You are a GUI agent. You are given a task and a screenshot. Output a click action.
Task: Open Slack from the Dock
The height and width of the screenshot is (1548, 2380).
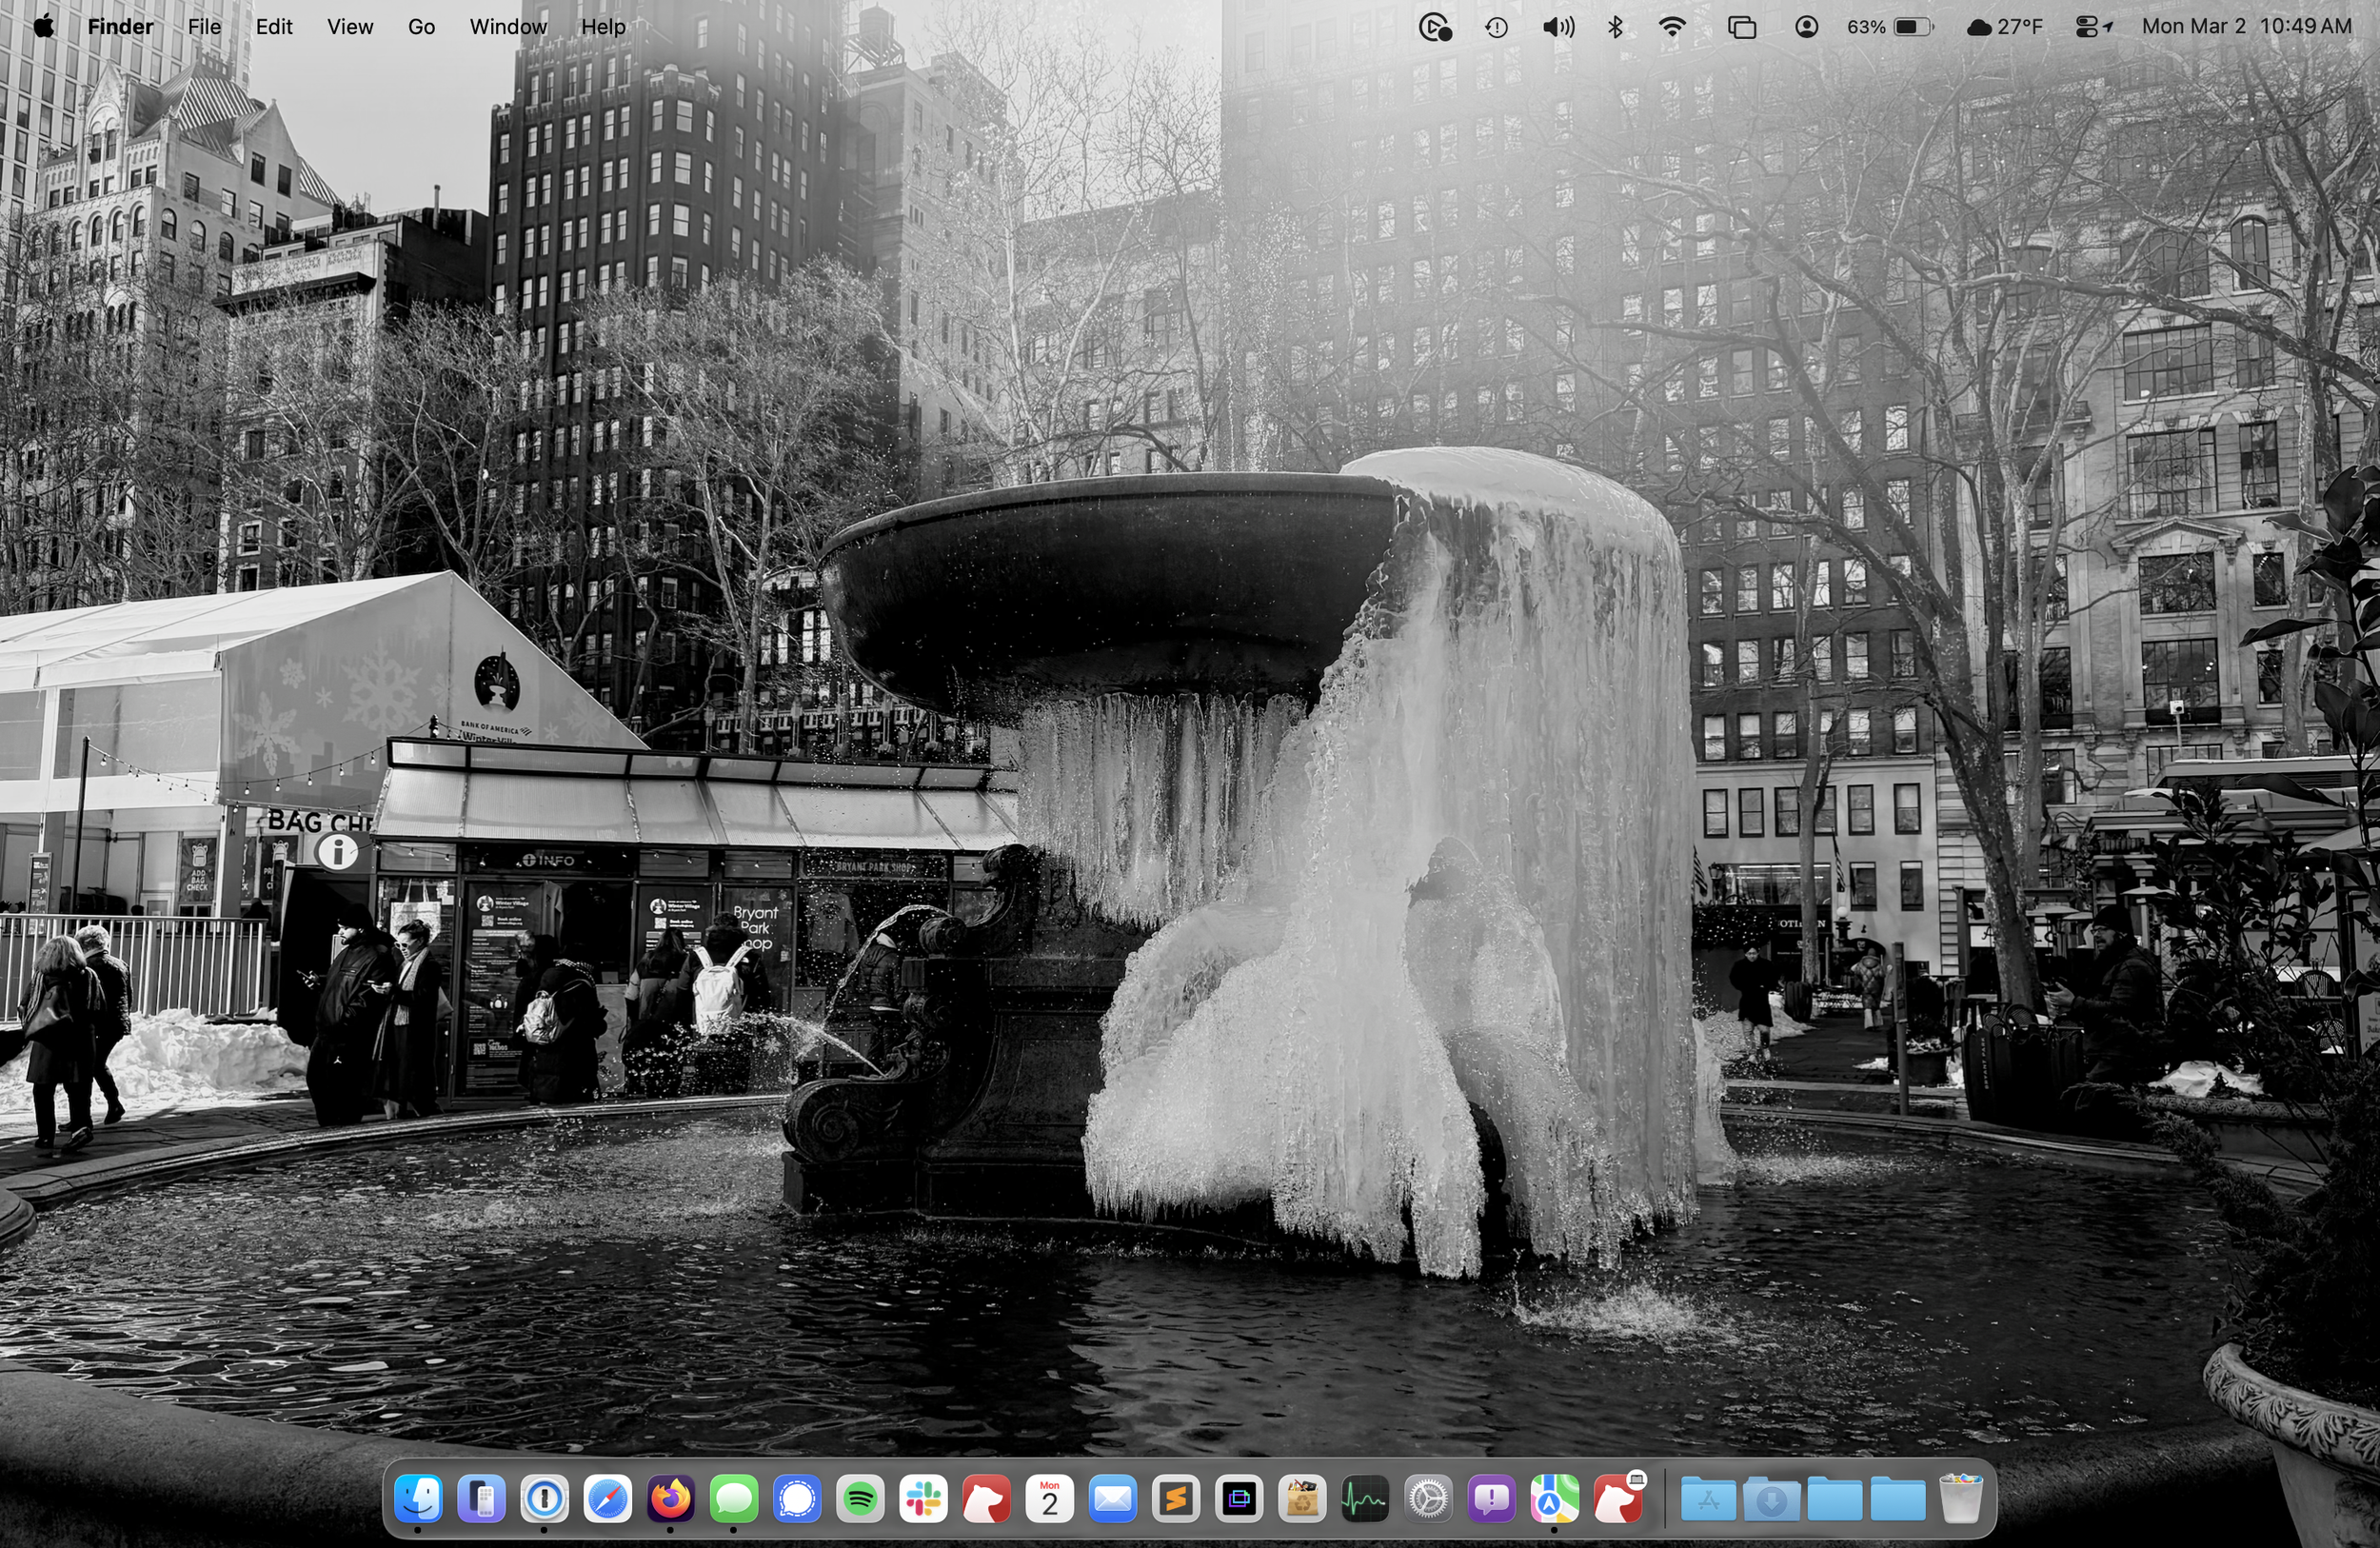click(x=923, y=1499)
